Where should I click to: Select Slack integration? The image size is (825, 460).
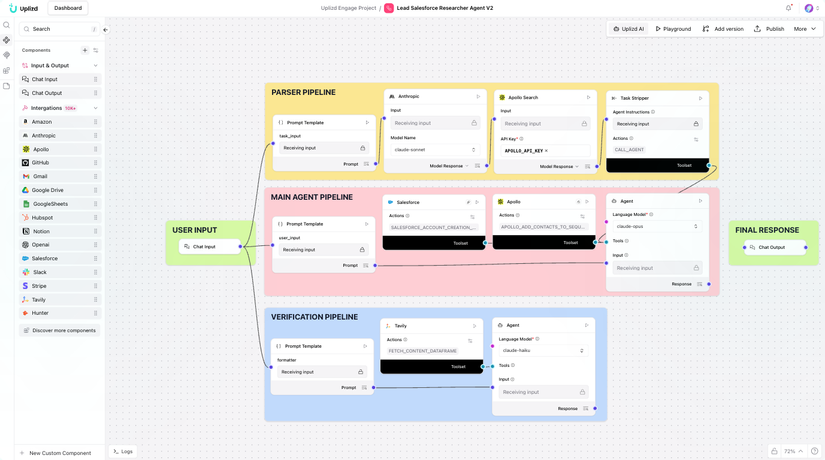(x=60, y=273)
